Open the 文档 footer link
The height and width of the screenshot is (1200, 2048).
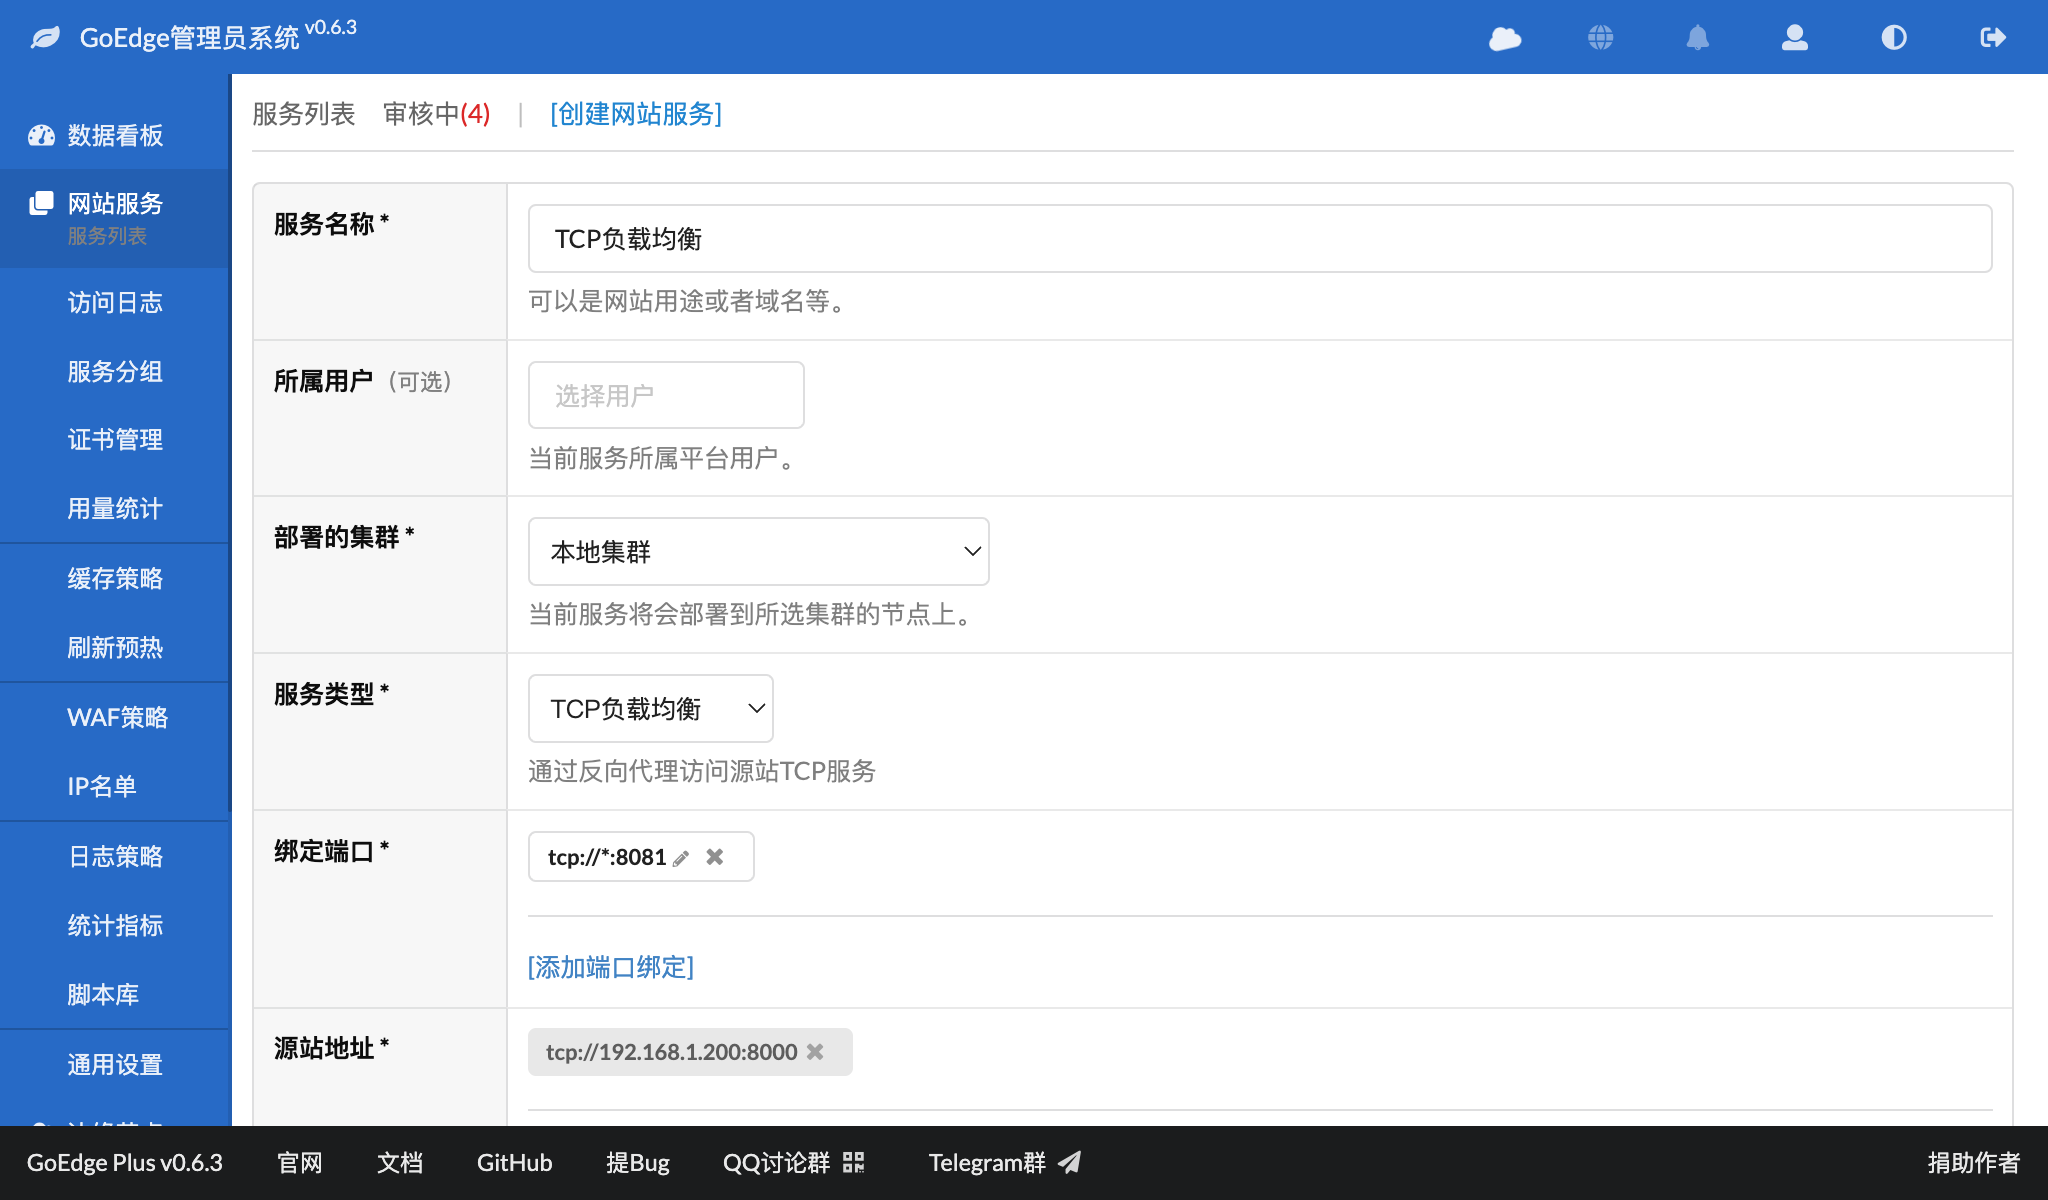pos(400,1162)
